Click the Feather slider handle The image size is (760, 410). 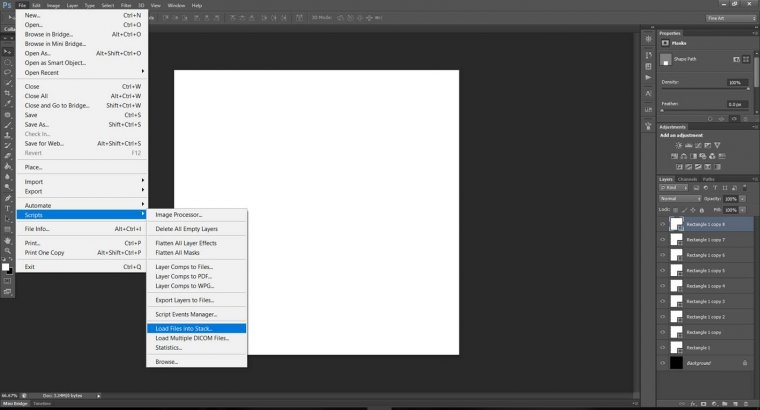pos(663,110)
